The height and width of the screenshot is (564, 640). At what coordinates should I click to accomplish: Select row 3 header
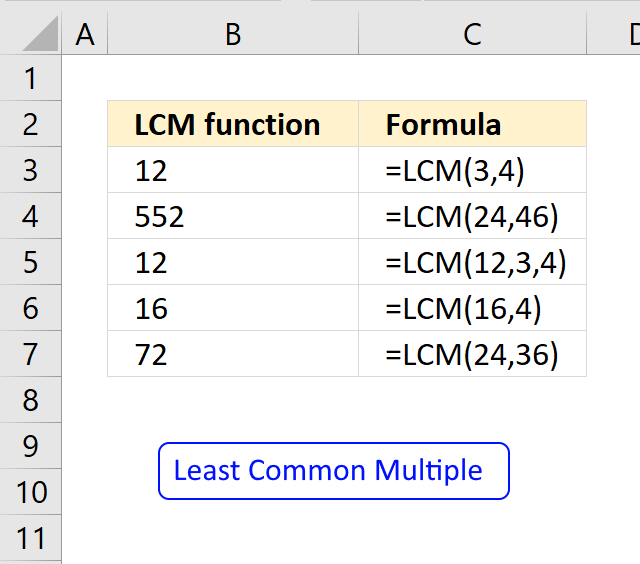pyautogui.click(x=31, y=170)
